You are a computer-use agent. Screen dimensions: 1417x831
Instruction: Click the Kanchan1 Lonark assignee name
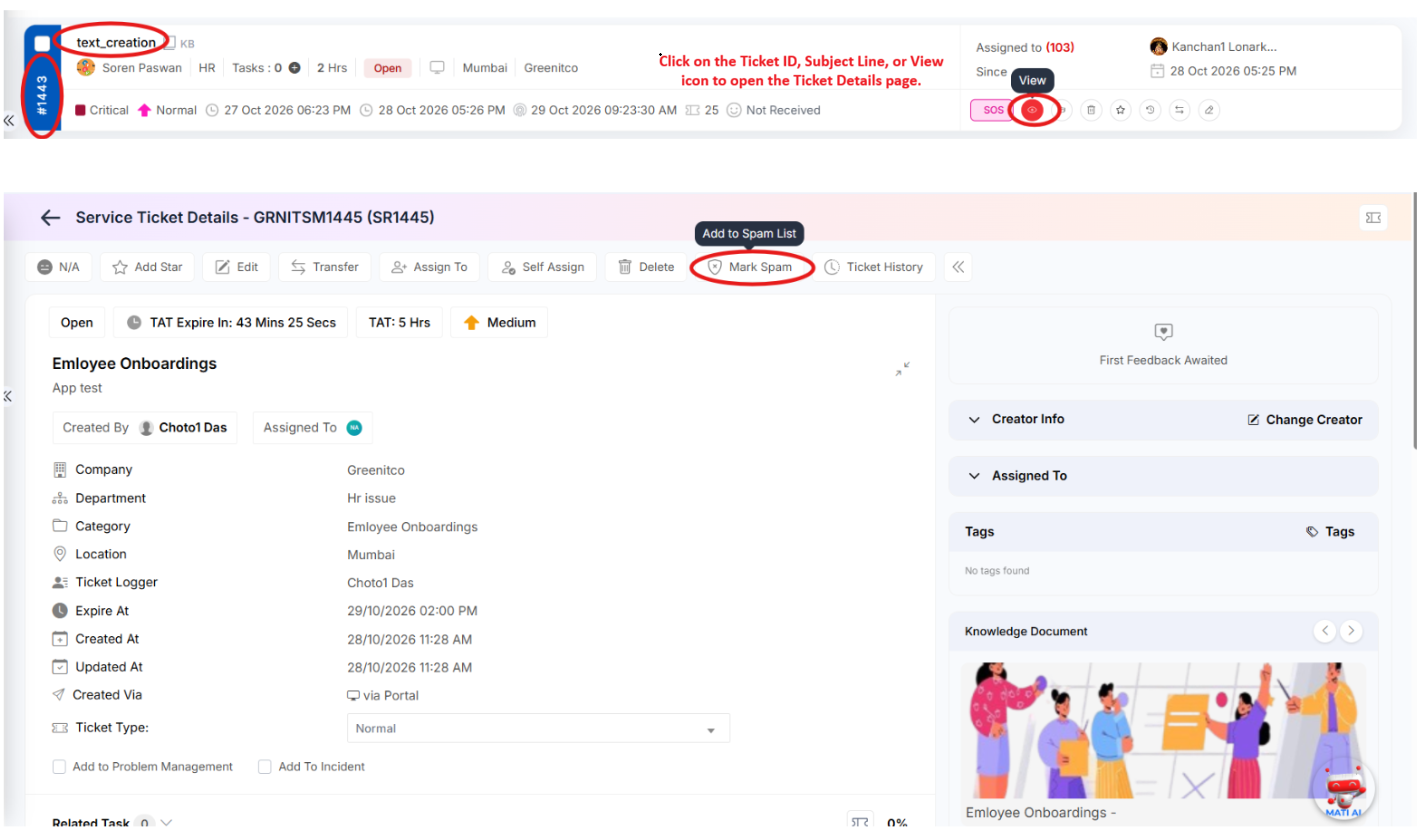tap(1225, 46)
